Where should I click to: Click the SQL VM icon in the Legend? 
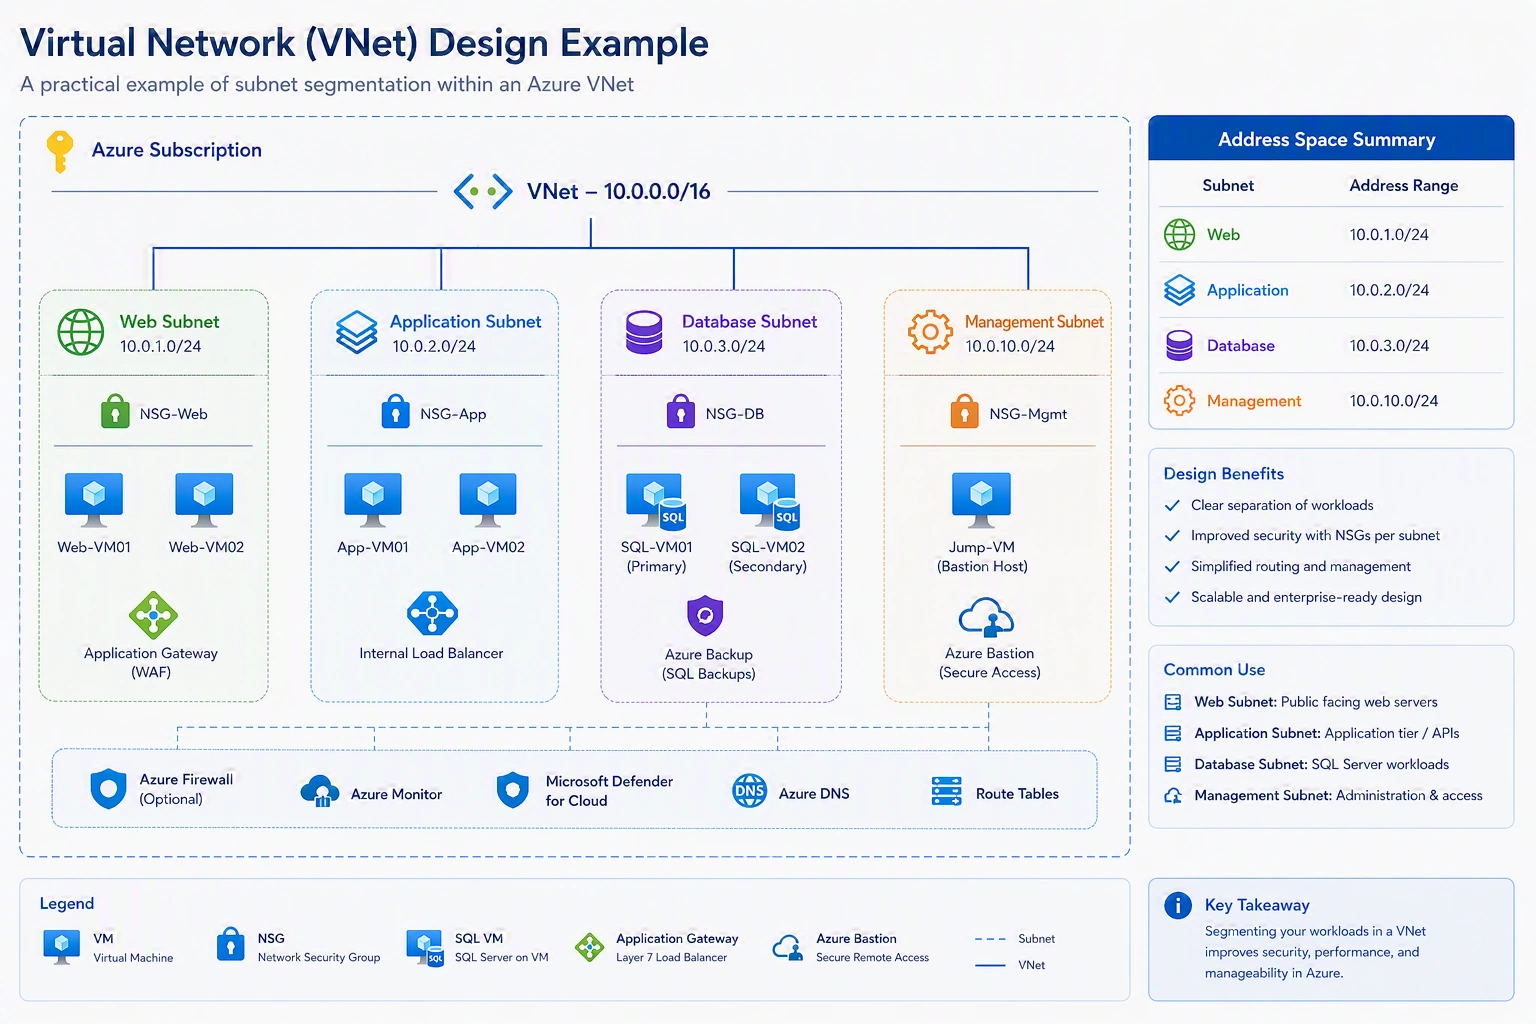pyautogui.click(x=425, y=947)
